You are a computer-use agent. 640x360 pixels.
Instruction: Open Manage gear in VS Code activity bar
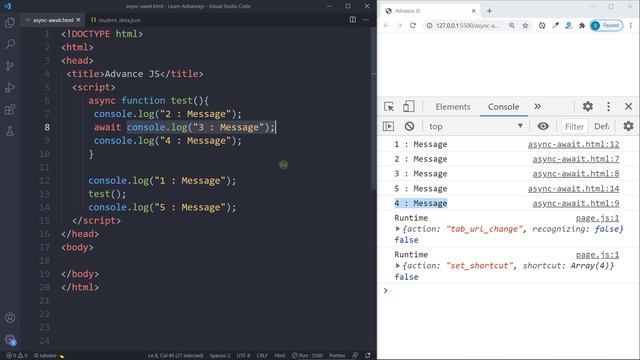tap(10, 339)
